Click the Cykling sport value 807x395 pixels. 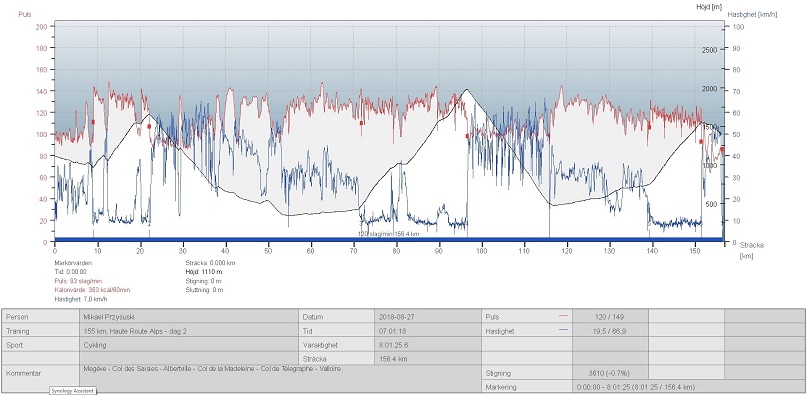[x=95, y=345]
